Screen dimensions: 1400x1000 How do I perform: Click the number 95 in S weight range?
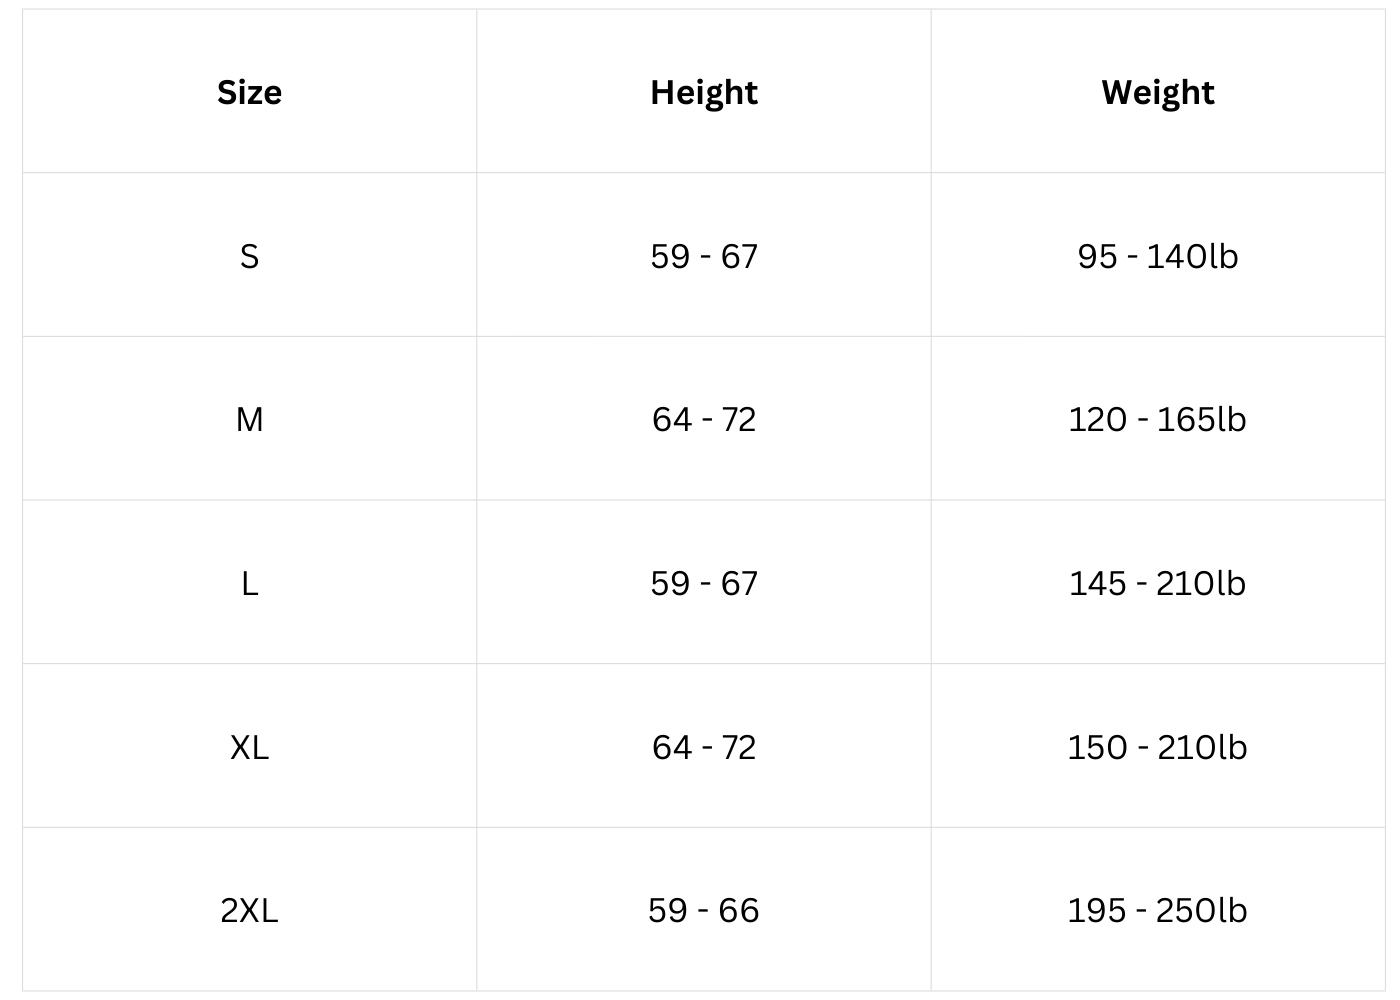click(1097, 256)
